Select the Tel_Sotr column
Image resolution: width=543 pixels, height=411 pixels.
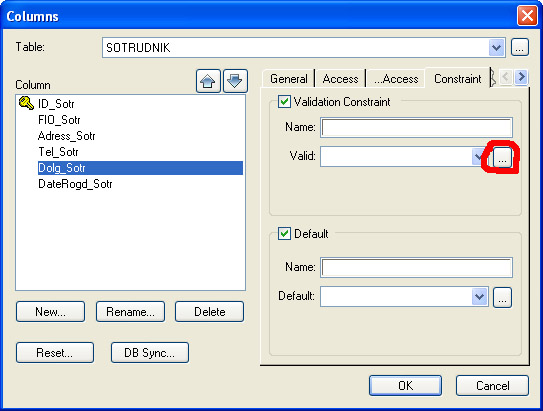58,152
